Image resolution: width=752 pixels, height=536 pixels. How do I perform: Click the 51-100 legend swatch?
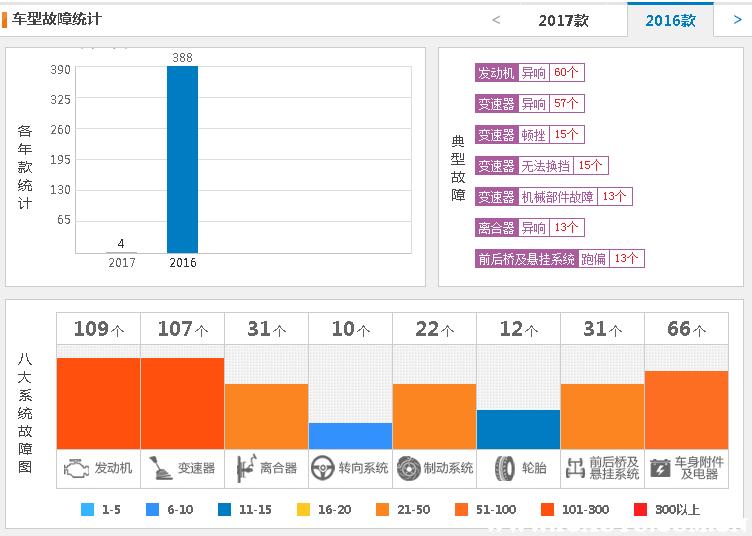coord(461,509)
